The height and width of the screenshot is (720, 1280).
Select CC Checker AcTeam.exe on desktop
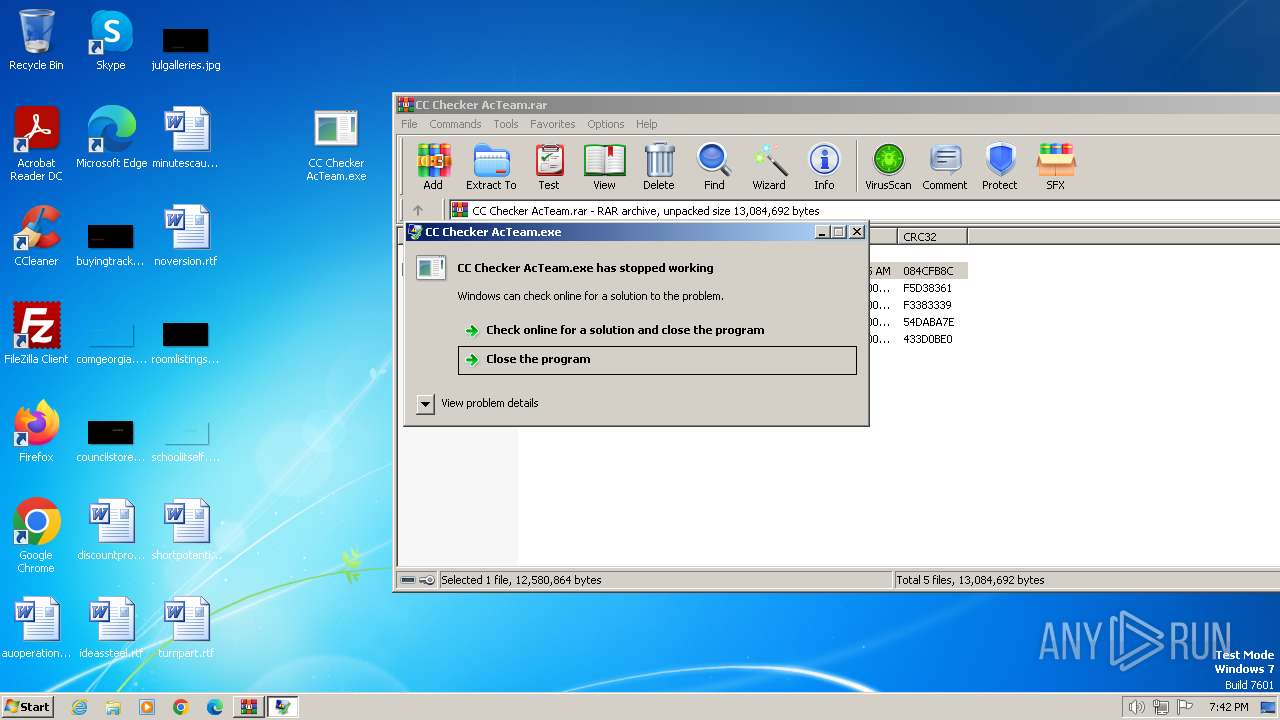tap(336, 145)
